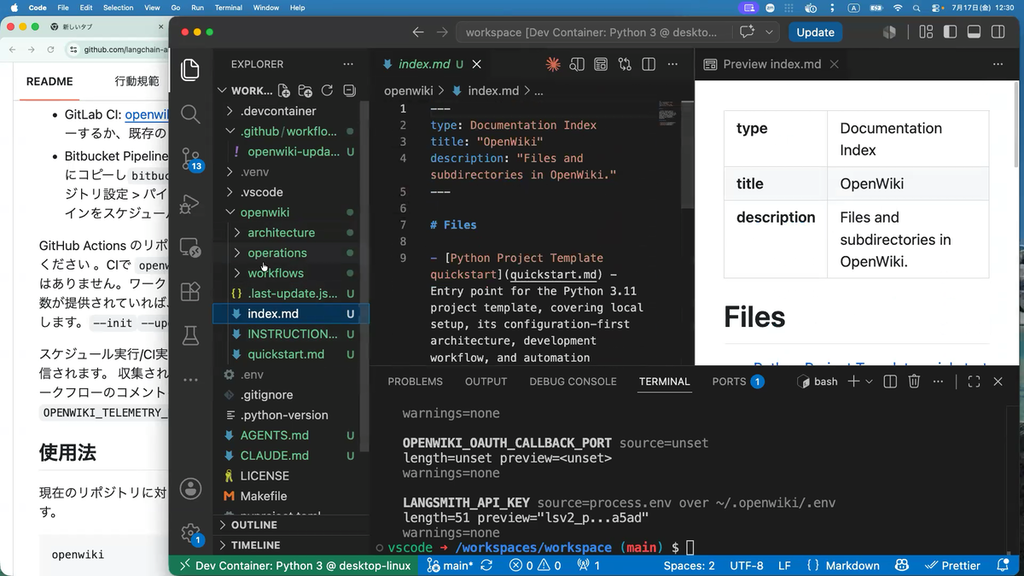Click the Dev Container Python 3 status button
This screenshot has height=576, width=1024.
pyautogui.click(x=296, y=566)
